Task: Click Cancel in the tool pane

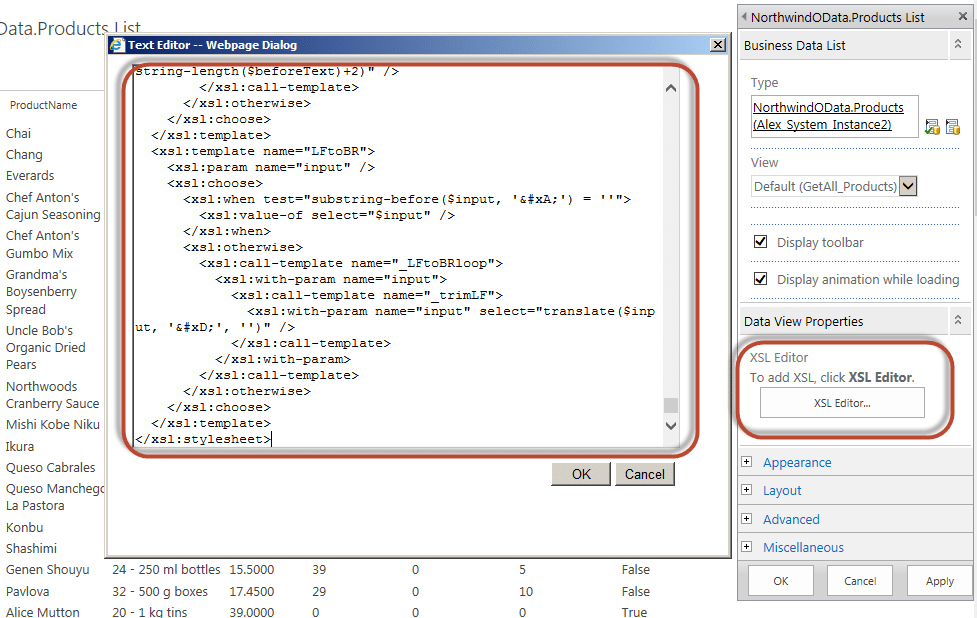Action: pyautogui.click(x=860, y=581)
